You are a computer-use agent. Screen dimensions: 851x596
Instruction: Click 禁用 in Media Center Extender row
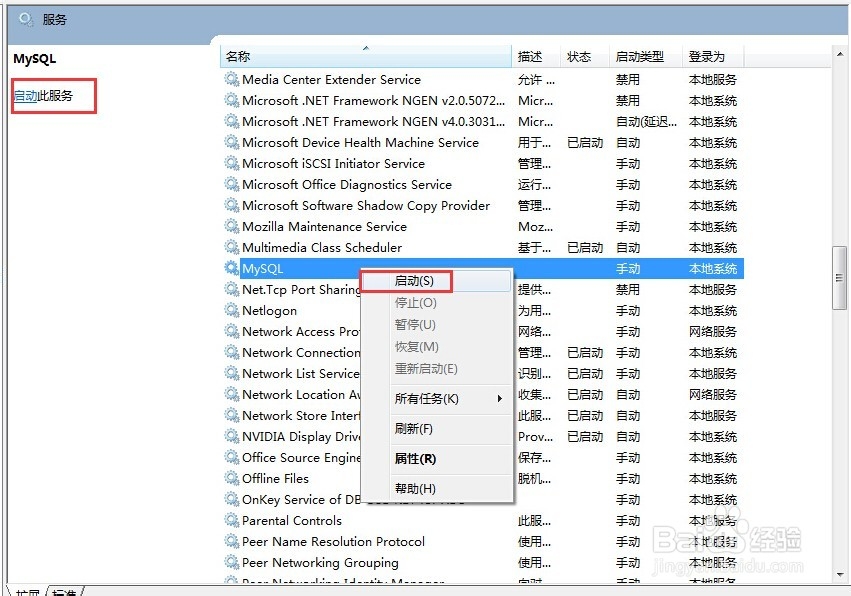point(628,80)
